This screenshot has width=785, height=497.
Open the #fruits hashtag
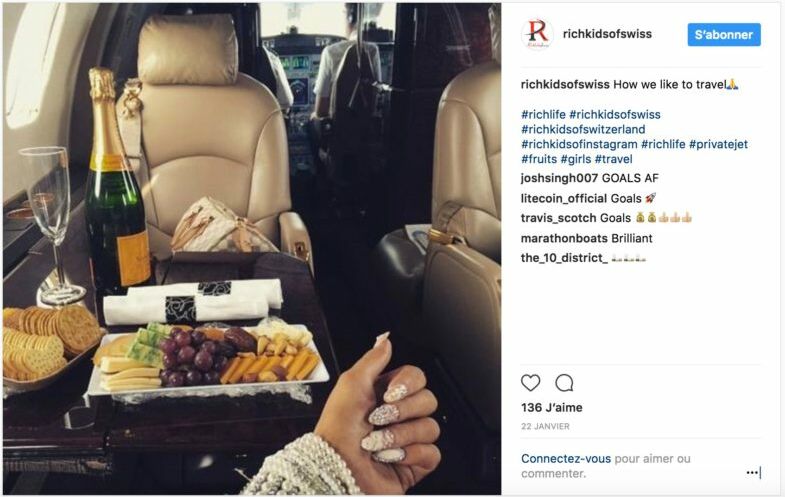click(x=539, y=159)
